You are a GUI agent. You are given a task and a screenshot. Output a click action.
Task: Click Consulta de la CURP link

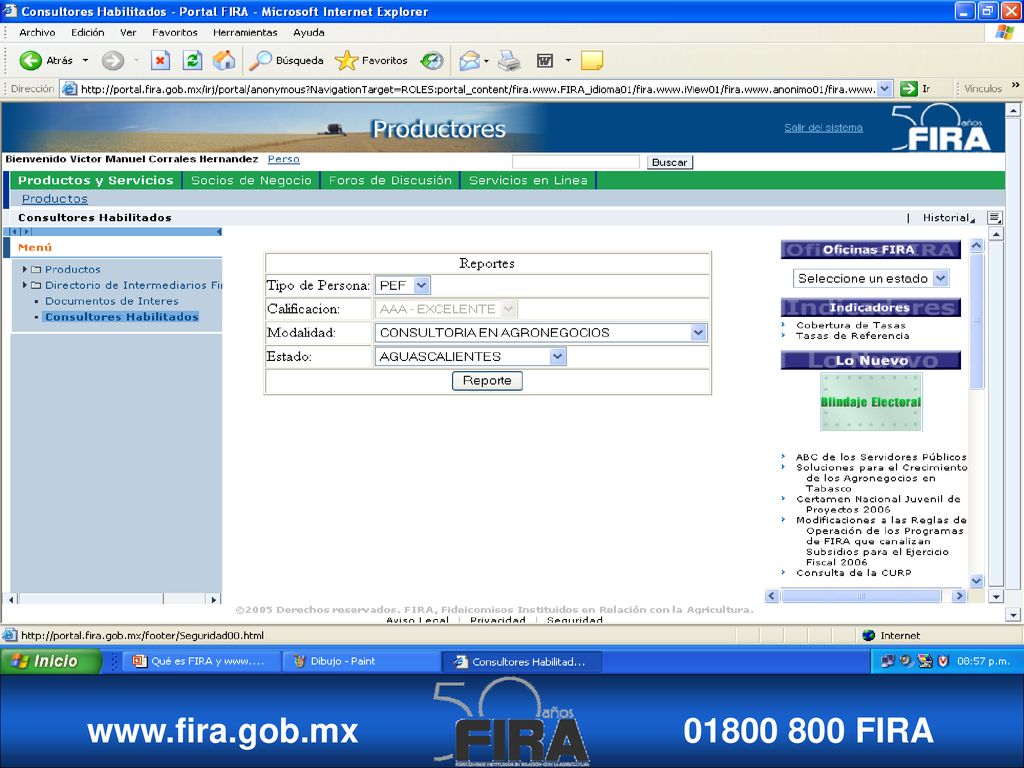pyautogui.click(x=854, y=573)
